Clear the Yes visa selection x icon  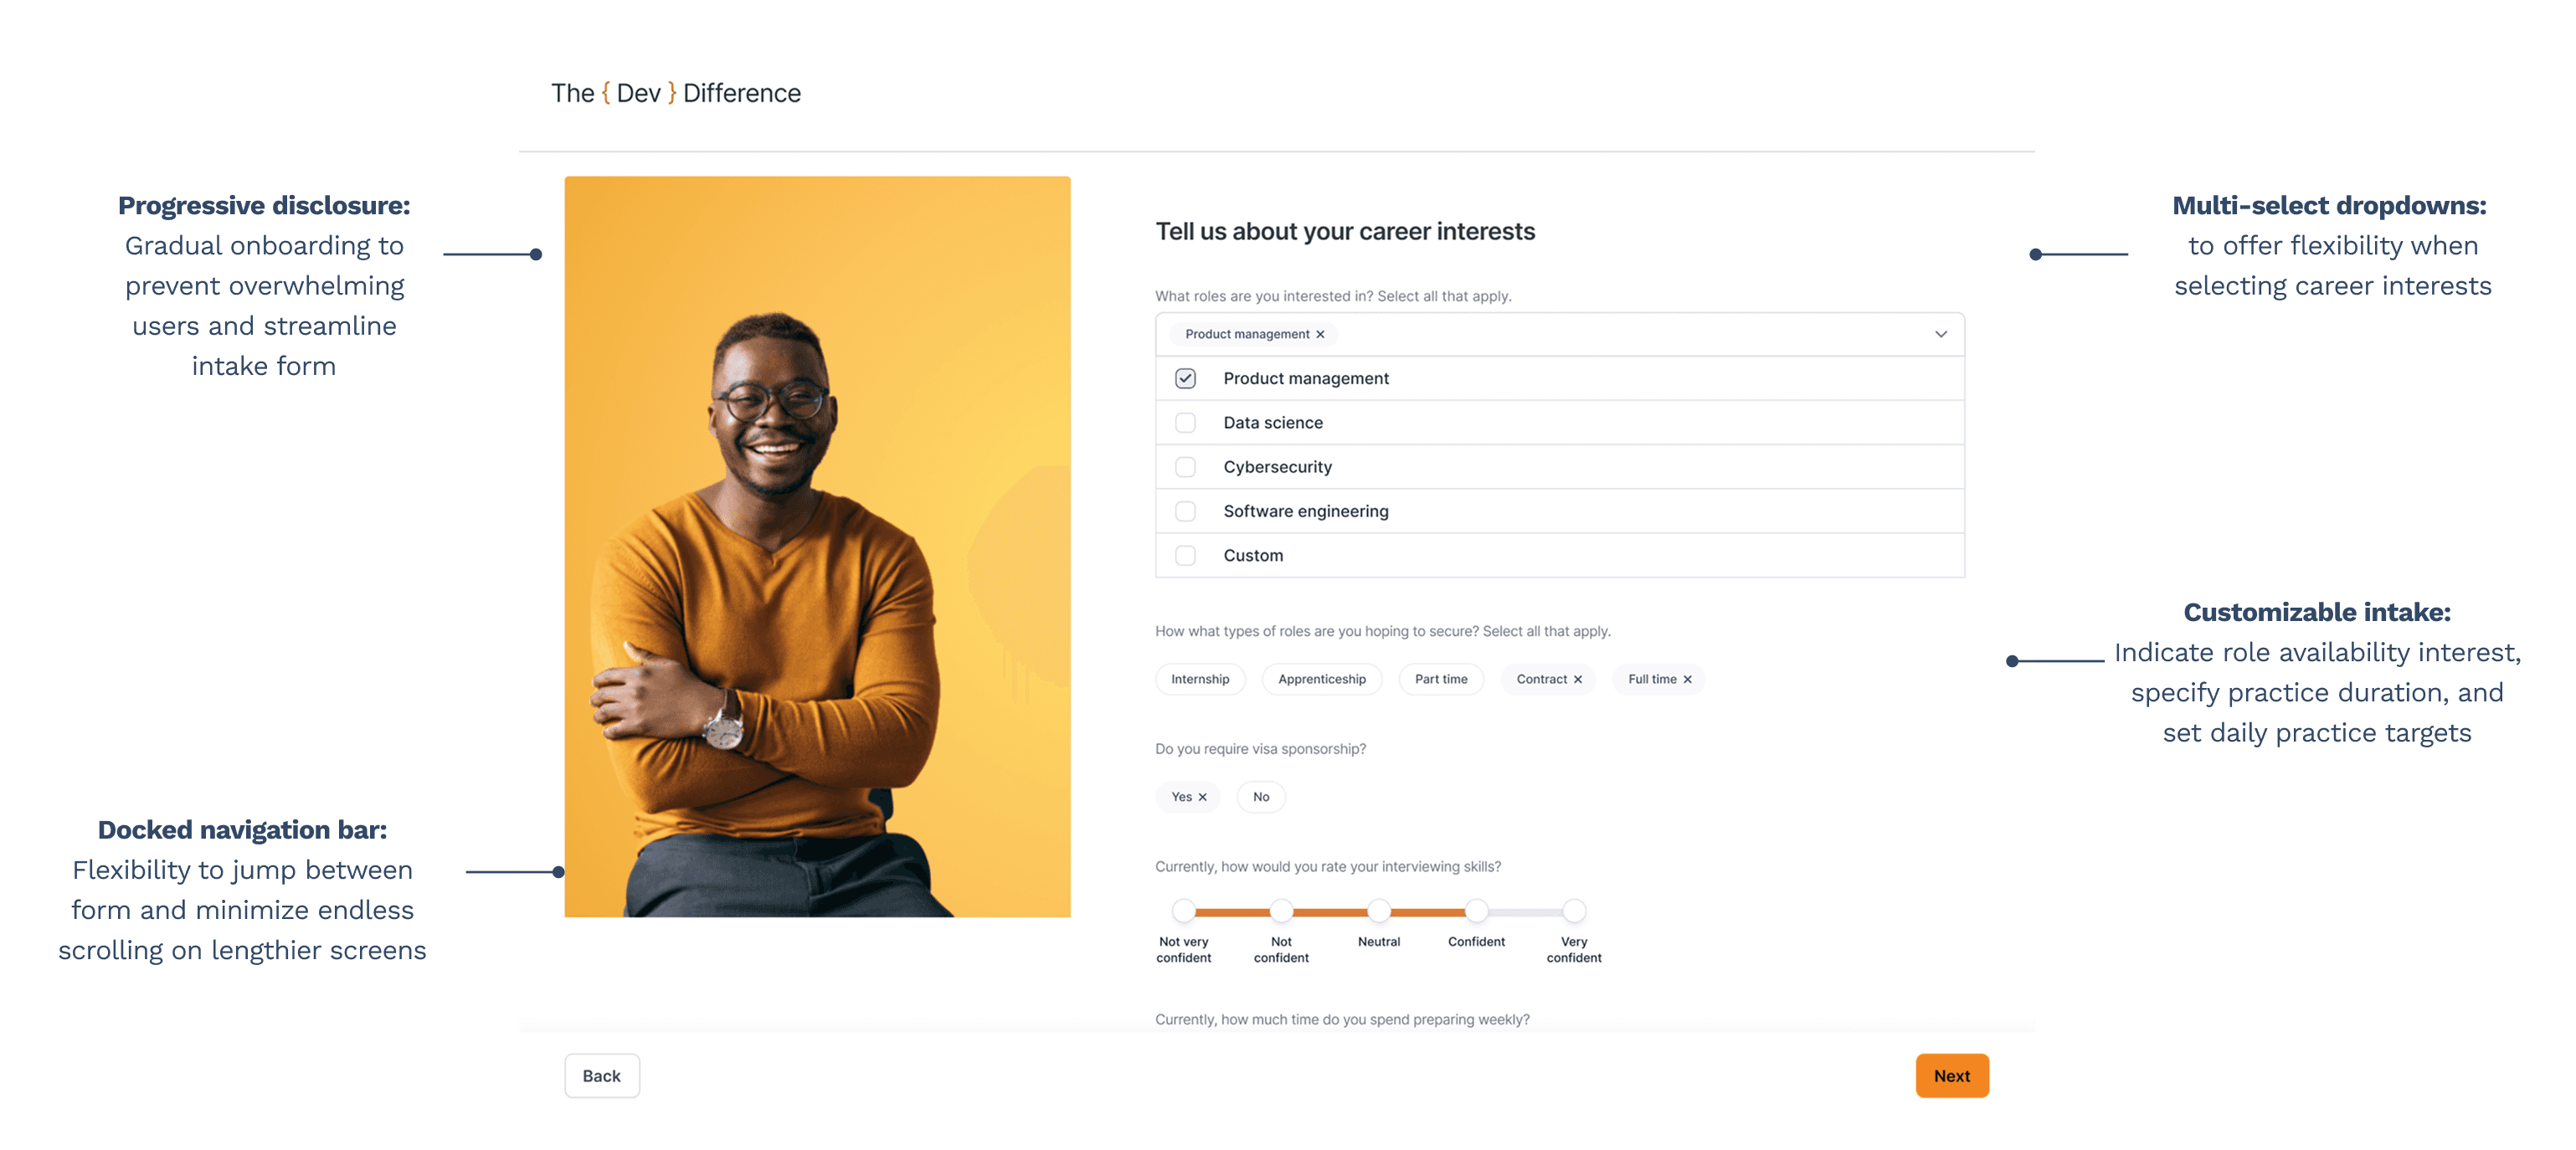1202,797
